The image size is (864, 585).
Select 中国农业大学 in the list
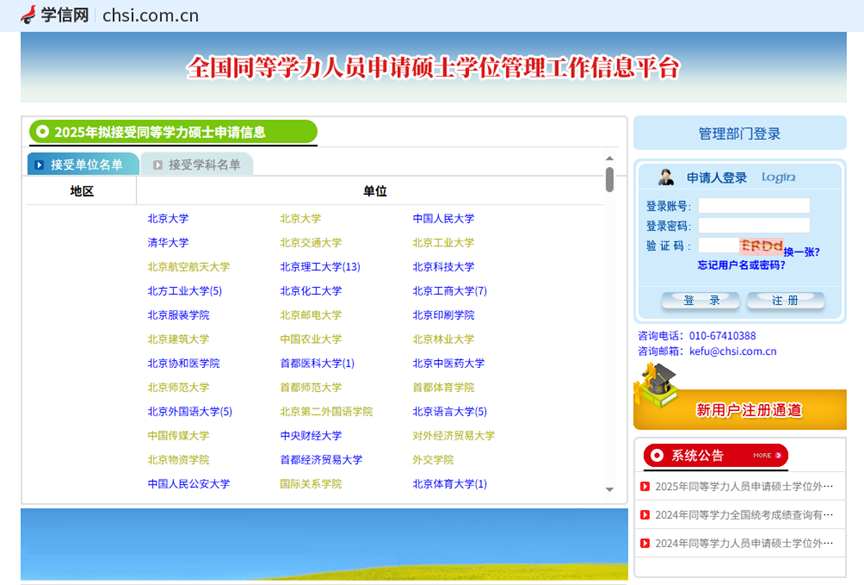(311, 340)
